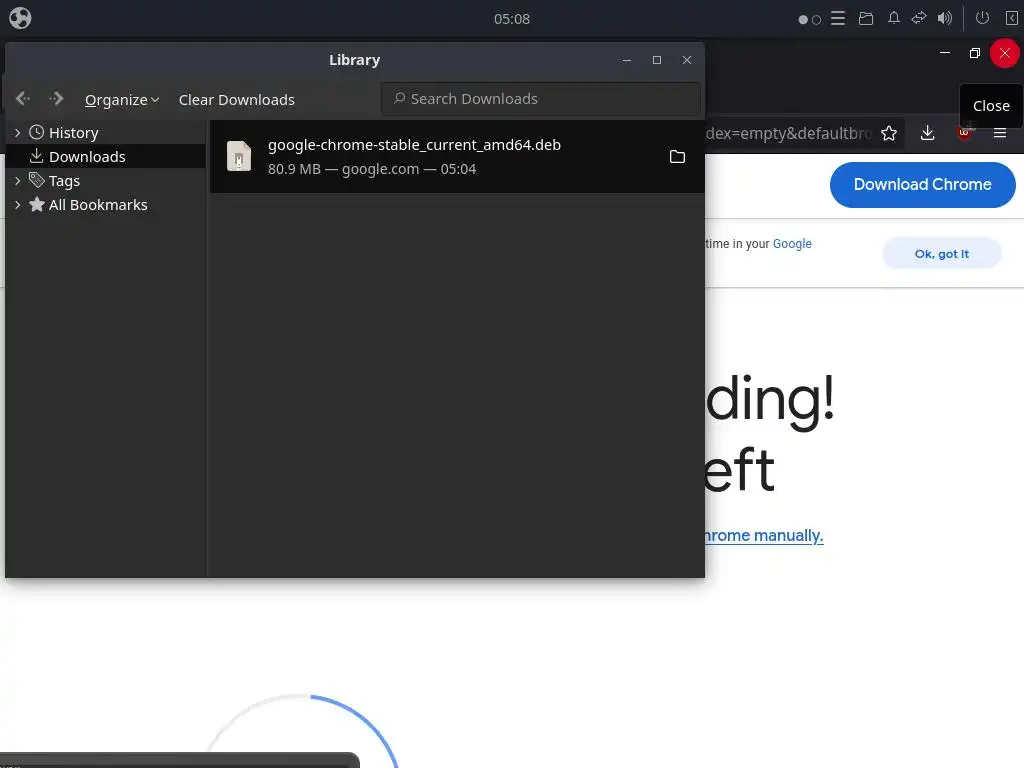Click the network connection arrows icon
The image size is (1024, 768).
(919, 18)
